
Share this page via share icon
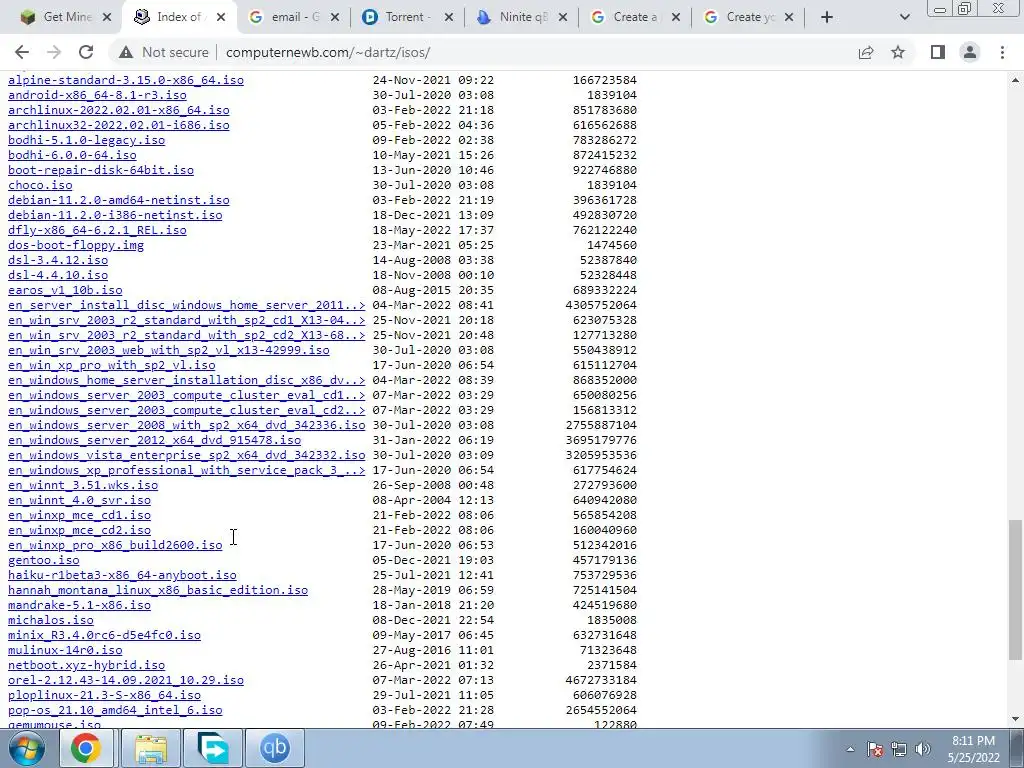coord(866,52)
